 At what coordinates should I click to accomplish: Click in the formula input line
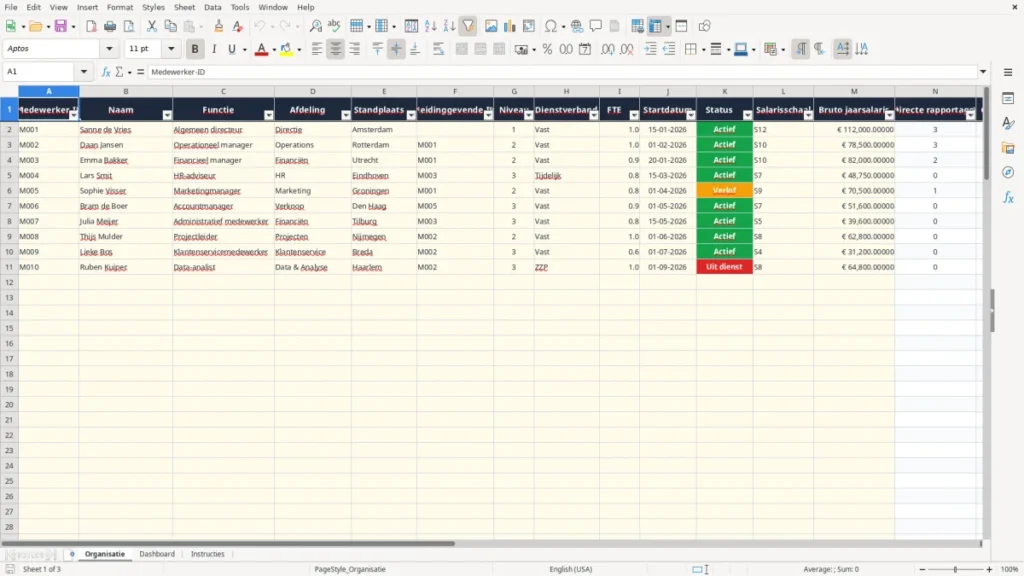[x=562, y=72]
